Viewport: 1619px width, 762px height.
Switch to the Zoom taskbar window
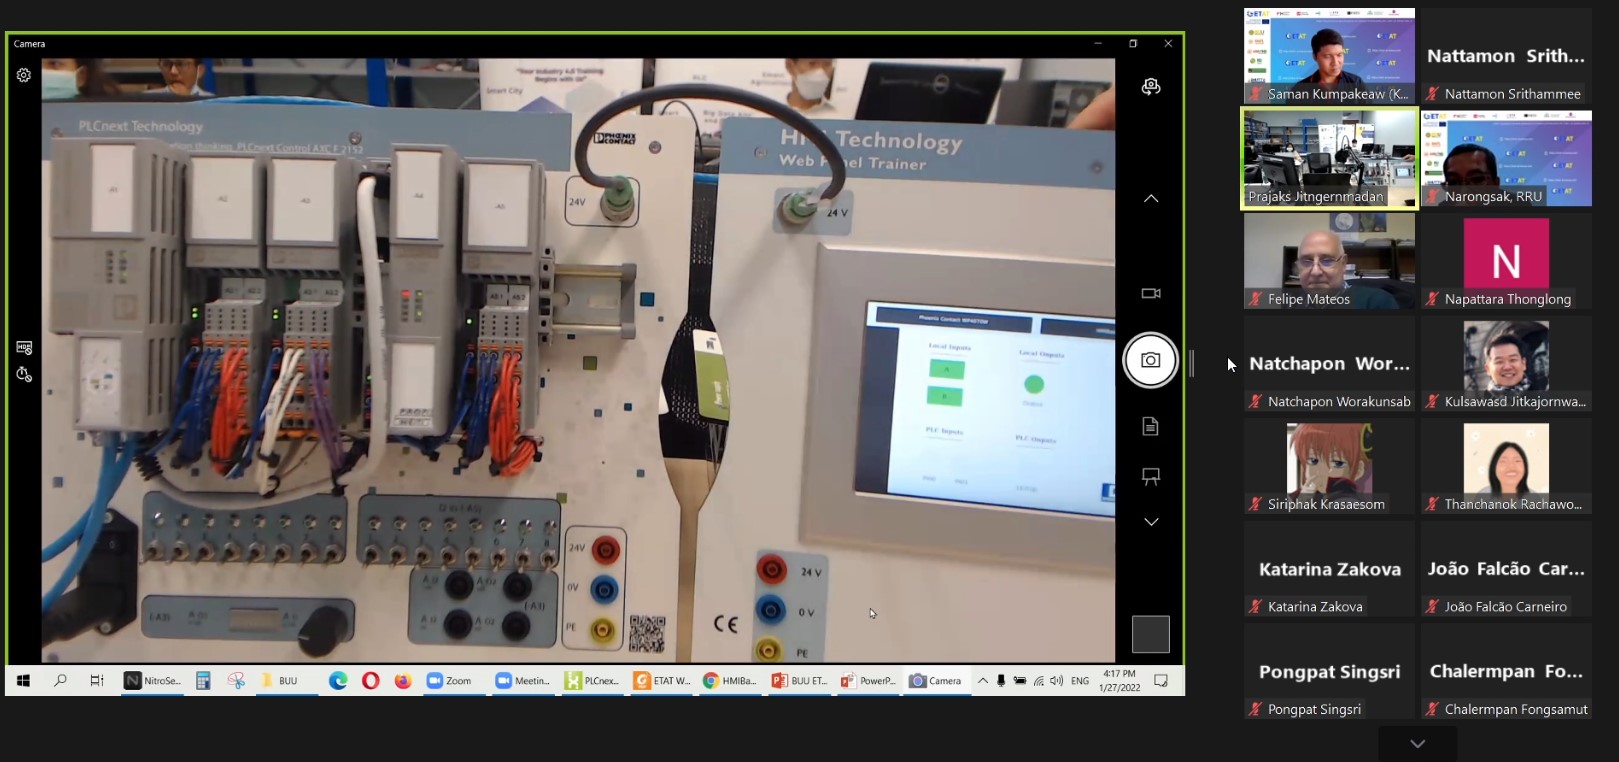pyautogui.click(x=453, y=680)
